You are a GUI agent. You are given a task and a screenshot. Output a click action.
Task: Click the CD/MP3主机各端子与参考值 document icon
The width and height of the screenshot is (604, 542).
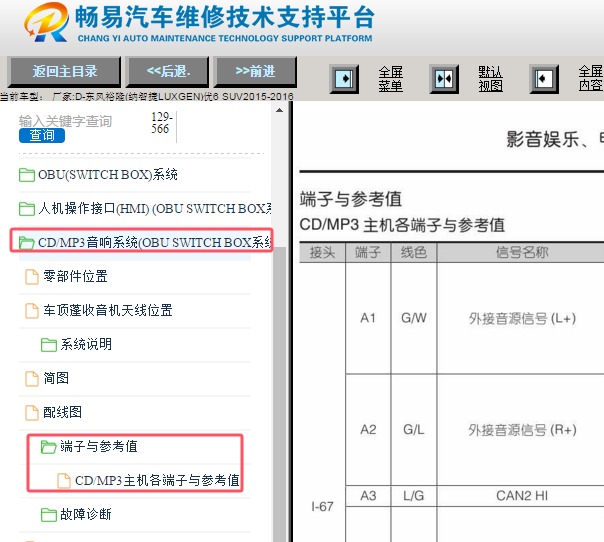click(64, 480)
